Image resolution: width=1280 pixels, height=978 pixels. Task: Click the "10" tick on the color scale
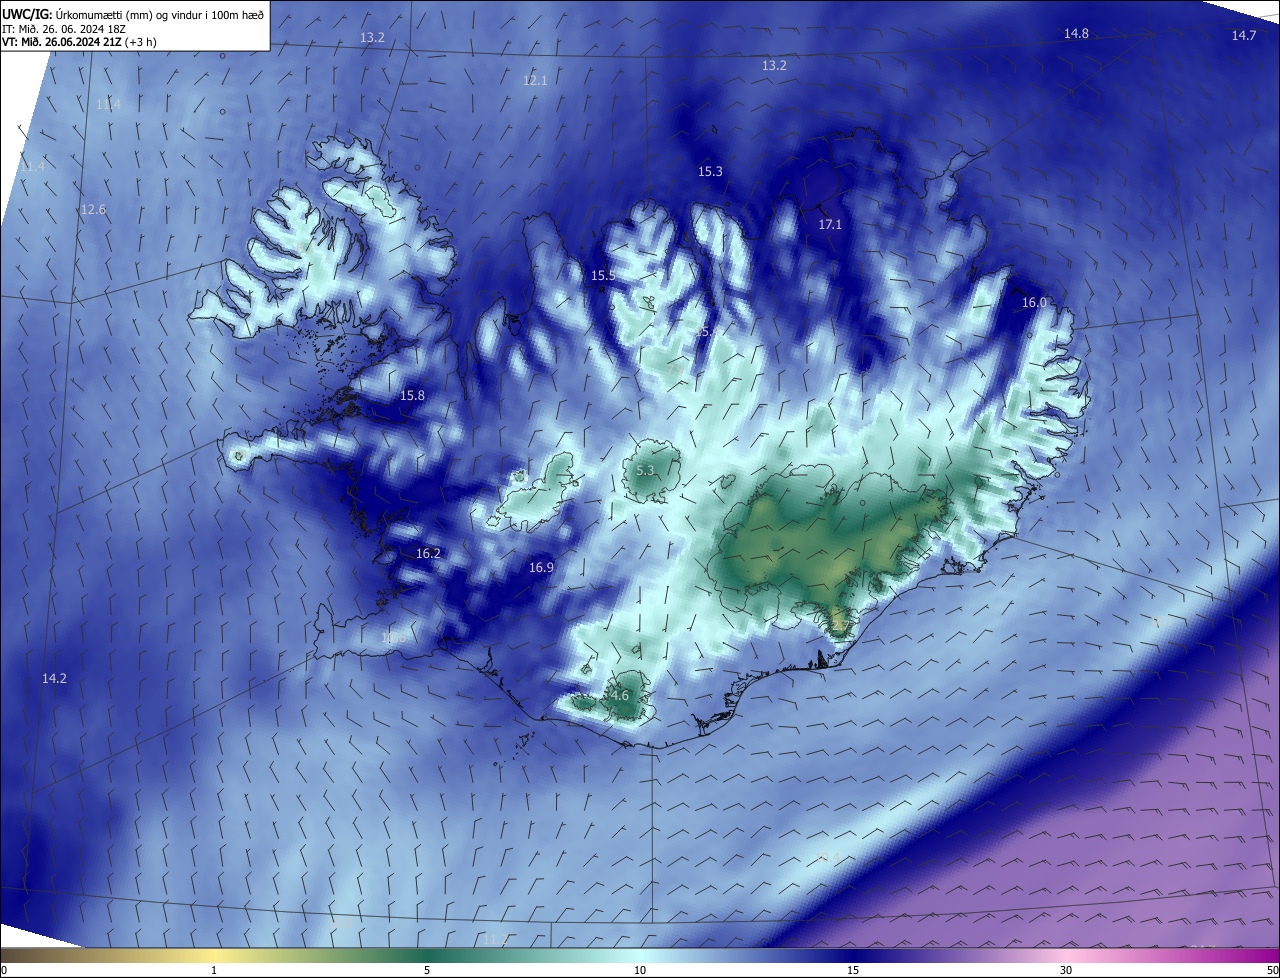tap(640, 970)
